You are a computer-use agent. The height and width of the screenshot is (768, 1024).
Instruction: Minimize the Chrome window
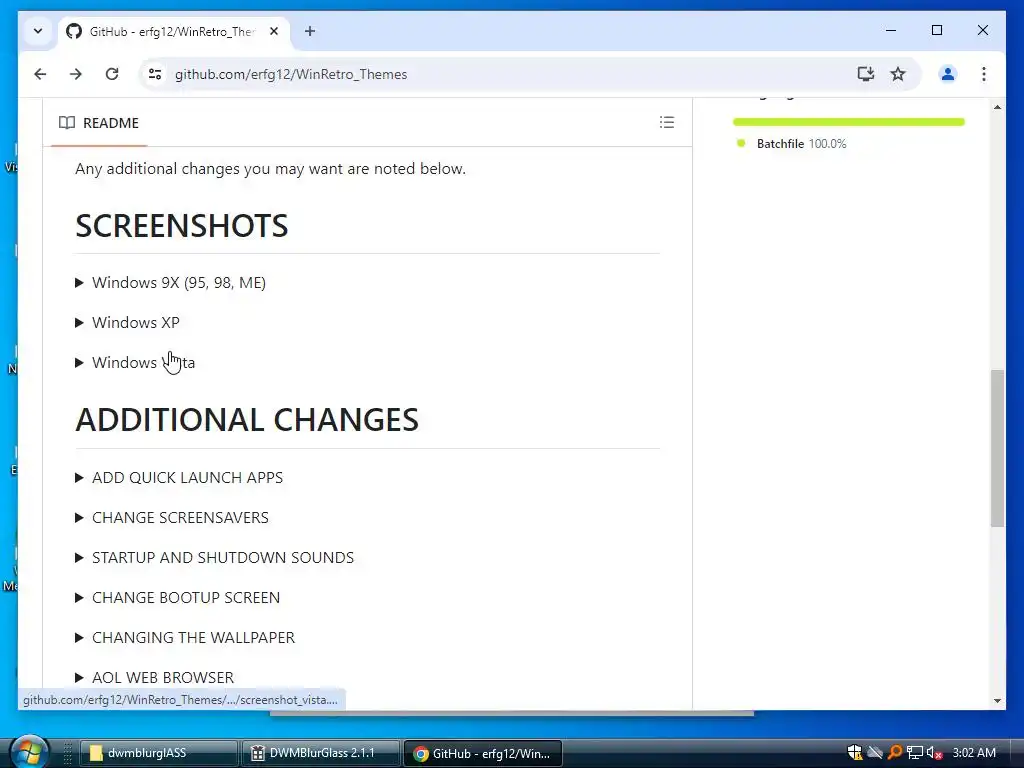[891, 30]
